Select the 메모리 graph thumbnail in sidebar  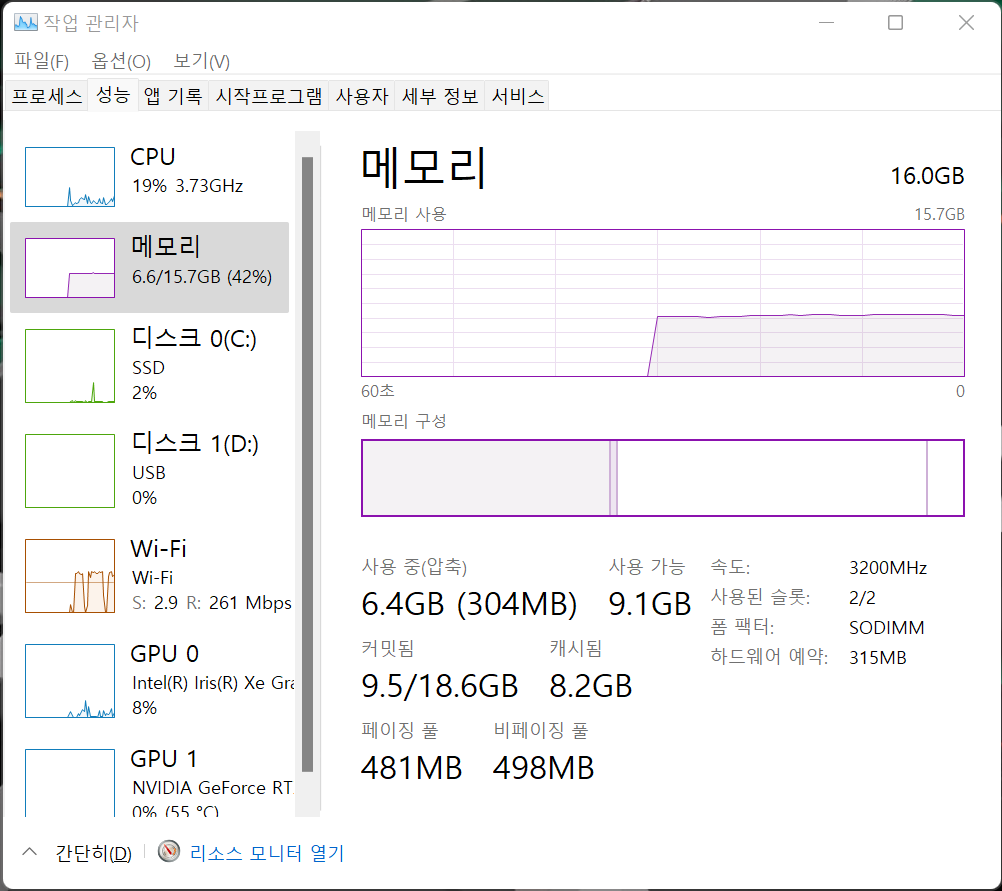click(x=70, y=267)
